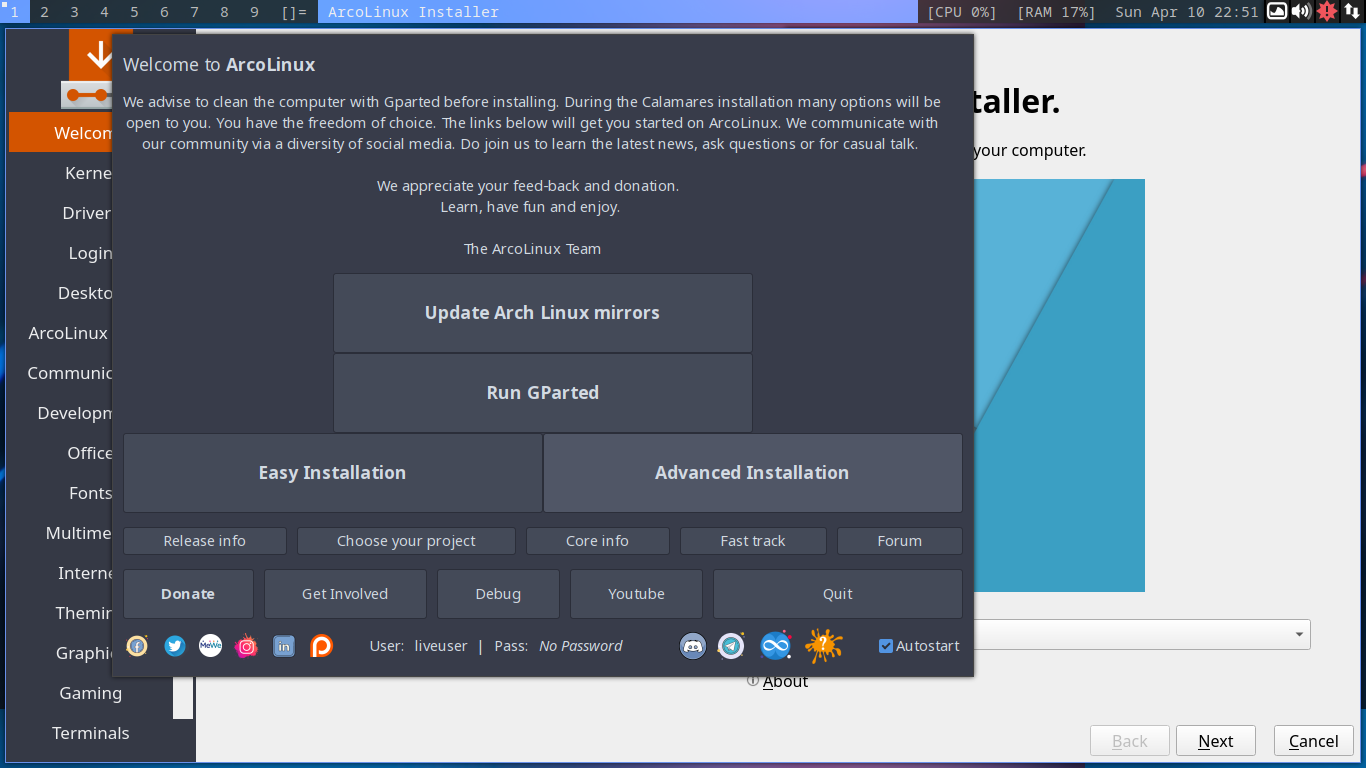This screenshot has height=768, width=1366.
Task: Open the Discord chat icon
Action: 693,646
